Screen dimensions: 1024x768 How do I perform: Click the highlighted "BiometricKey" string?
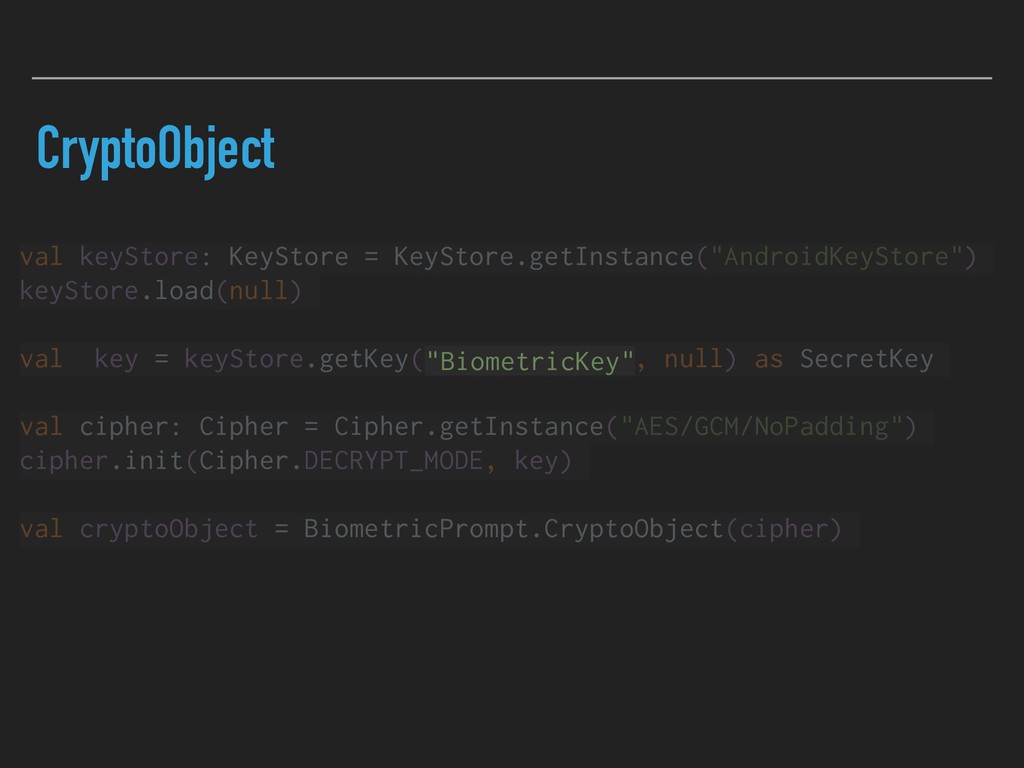pyautogui.click(x=529, y=361)
